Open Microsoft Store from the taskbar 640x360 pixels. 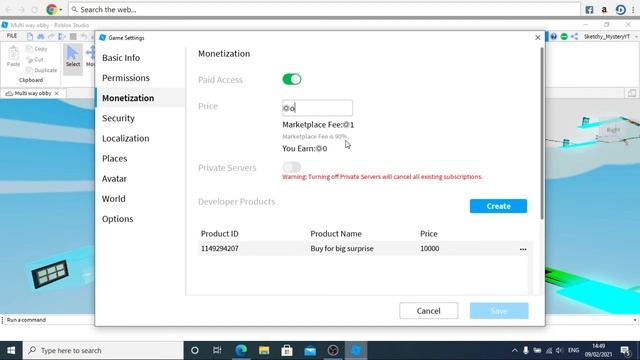tap(287, 350)
